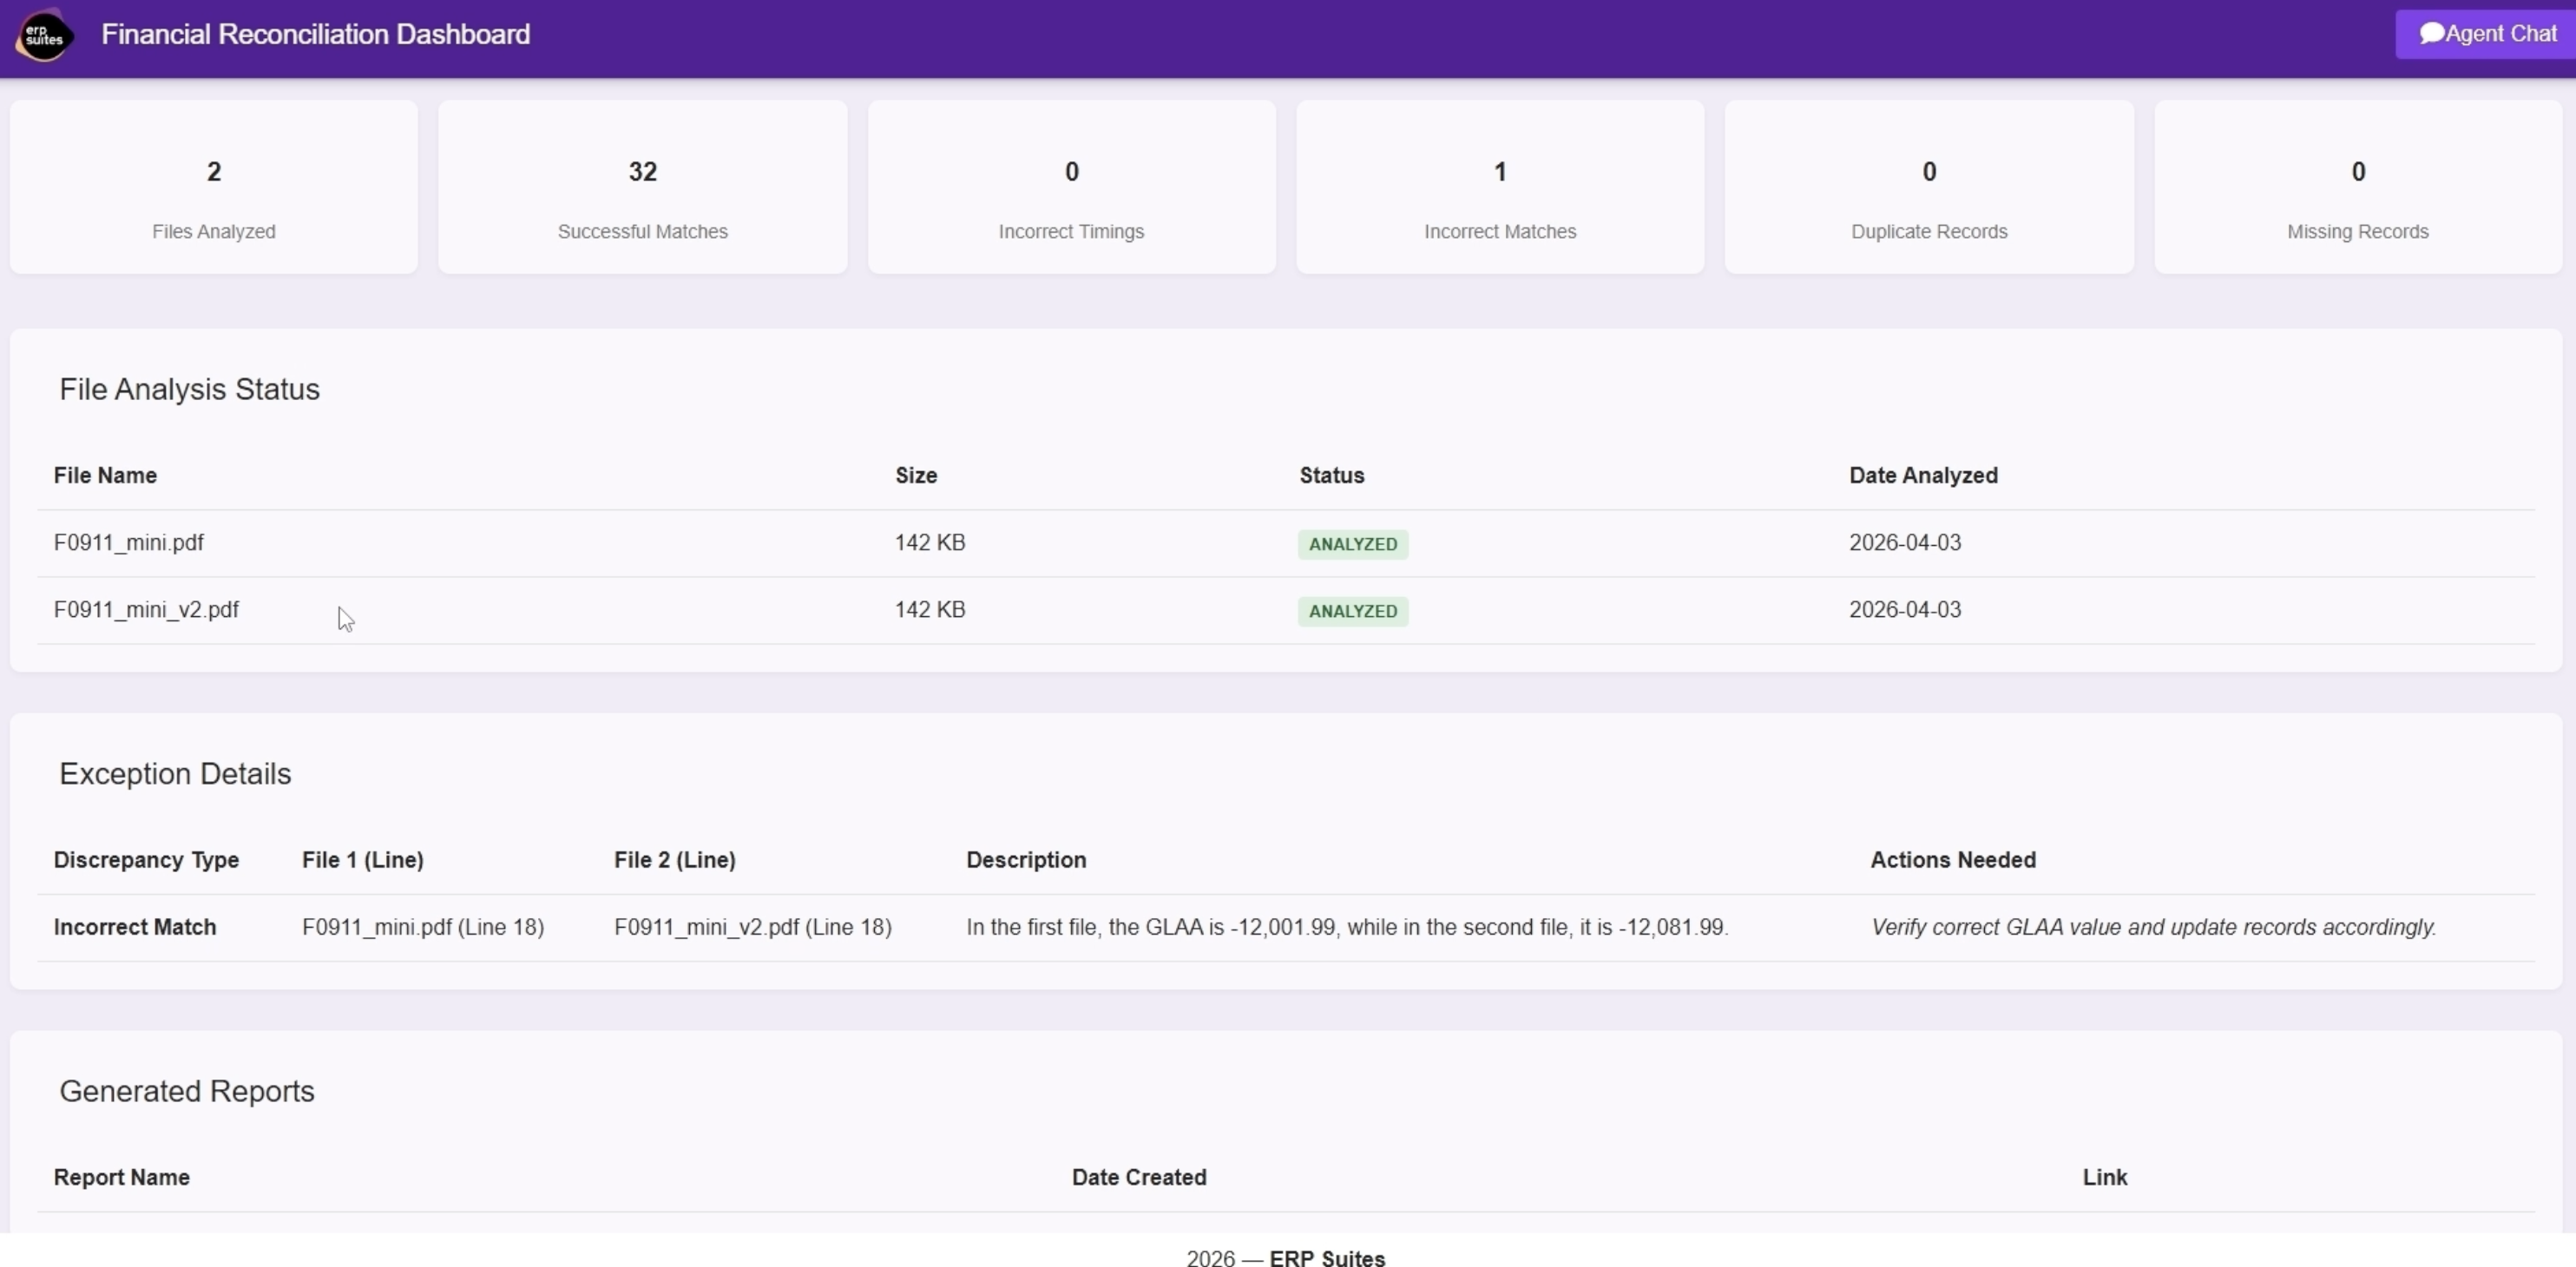Toggle the ANALYZED badge for F0911_mini_v2.pdf

click(1352, 611)
